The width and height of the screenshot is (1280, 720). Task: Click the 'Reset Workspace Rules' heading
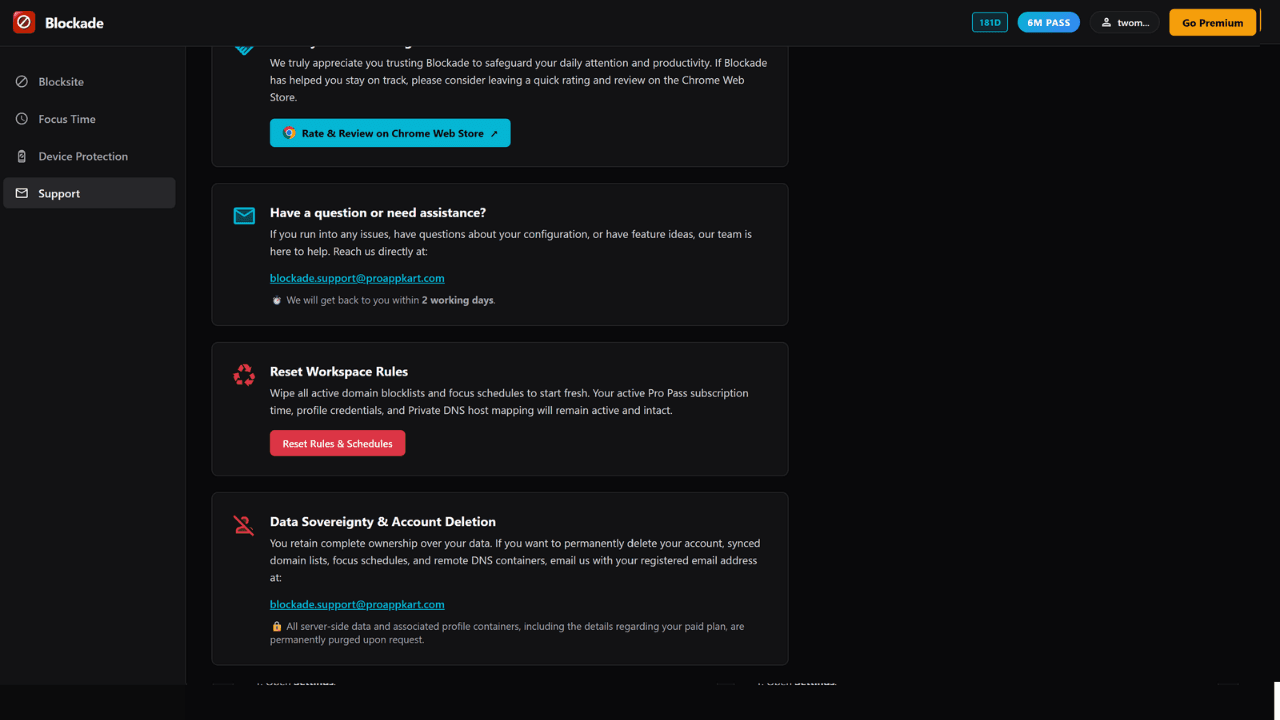(x=339, y=371)
